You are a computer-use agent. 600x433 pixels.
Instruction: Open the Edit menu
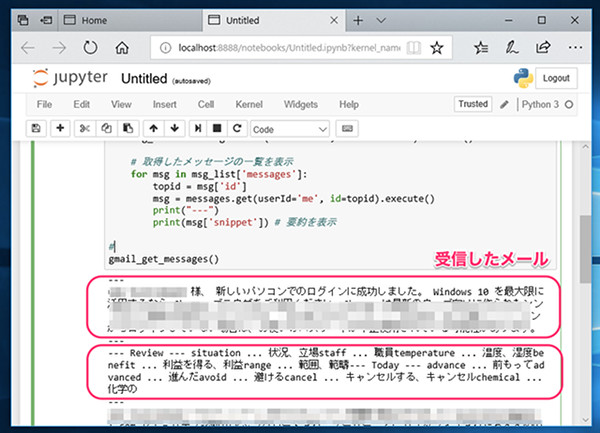[x=82, y=104]
